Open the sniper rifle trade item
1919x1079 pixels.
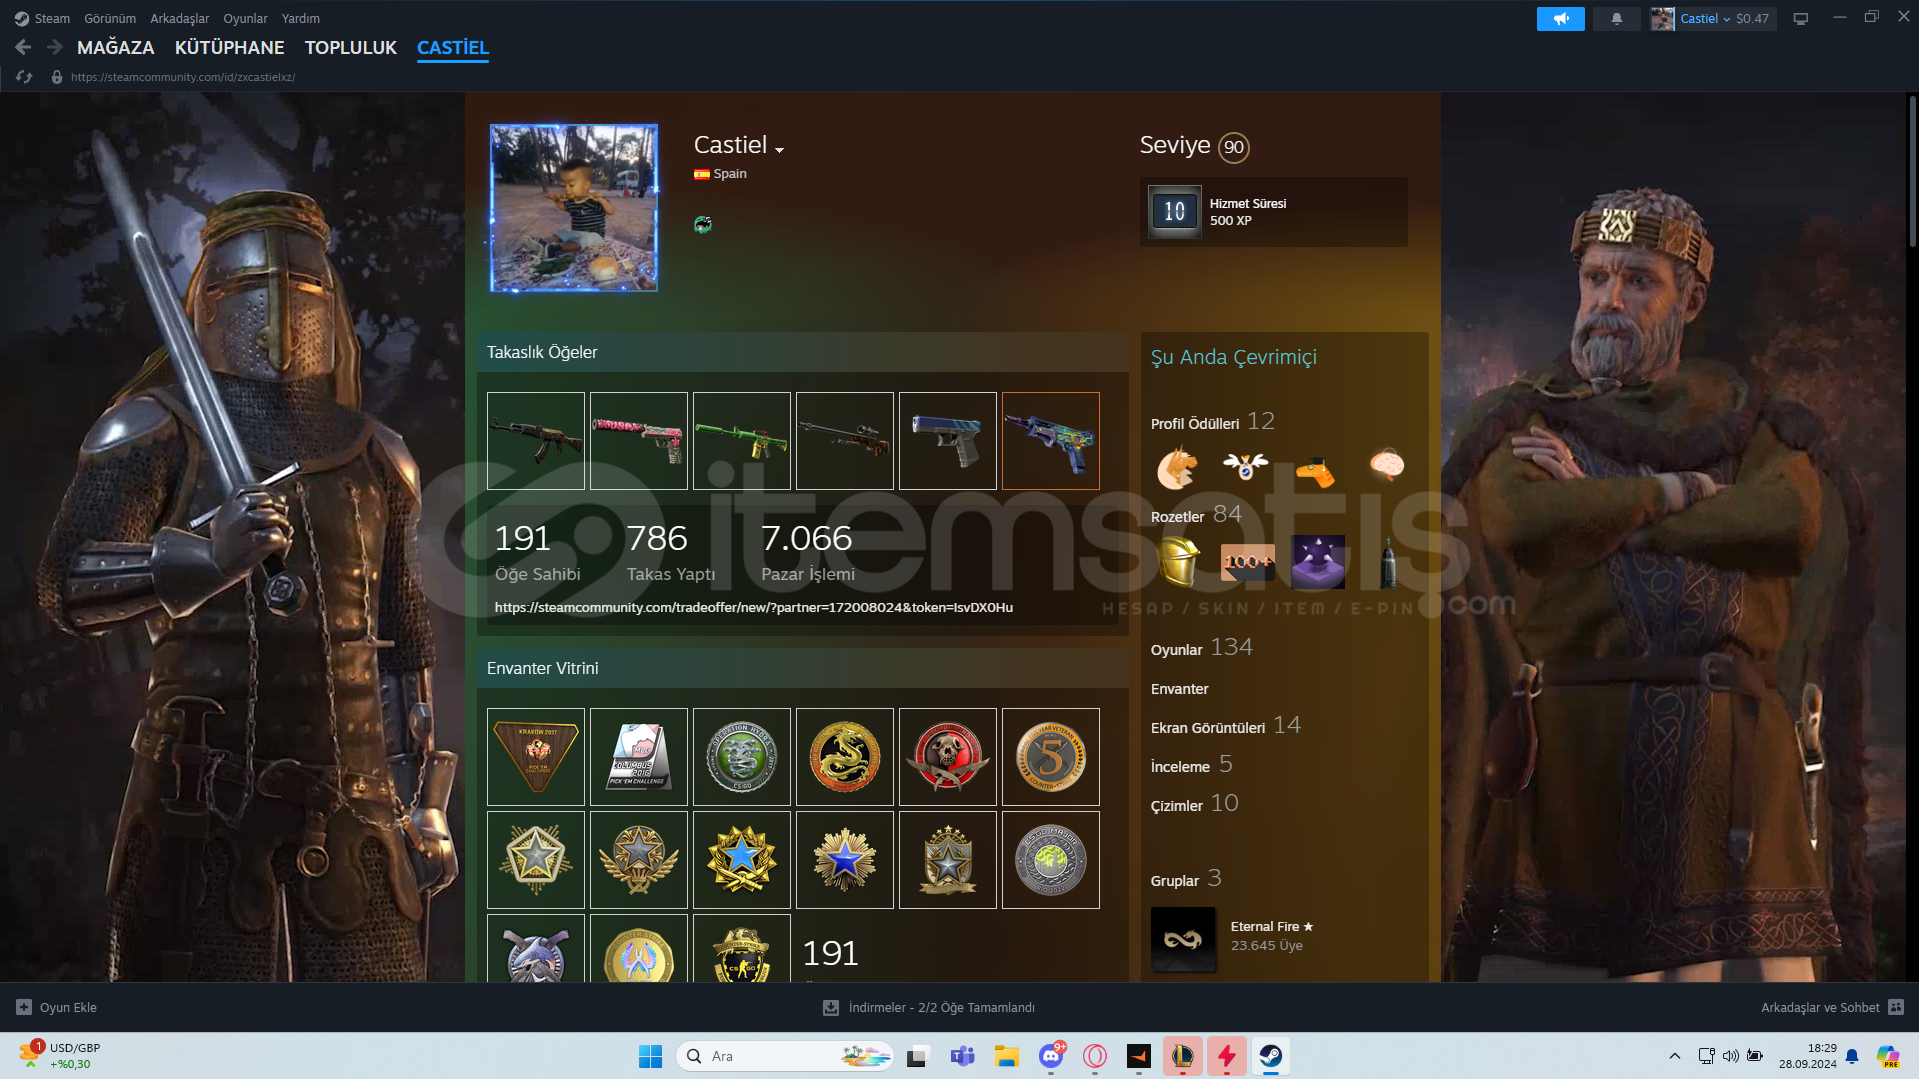tap(845, 441)
